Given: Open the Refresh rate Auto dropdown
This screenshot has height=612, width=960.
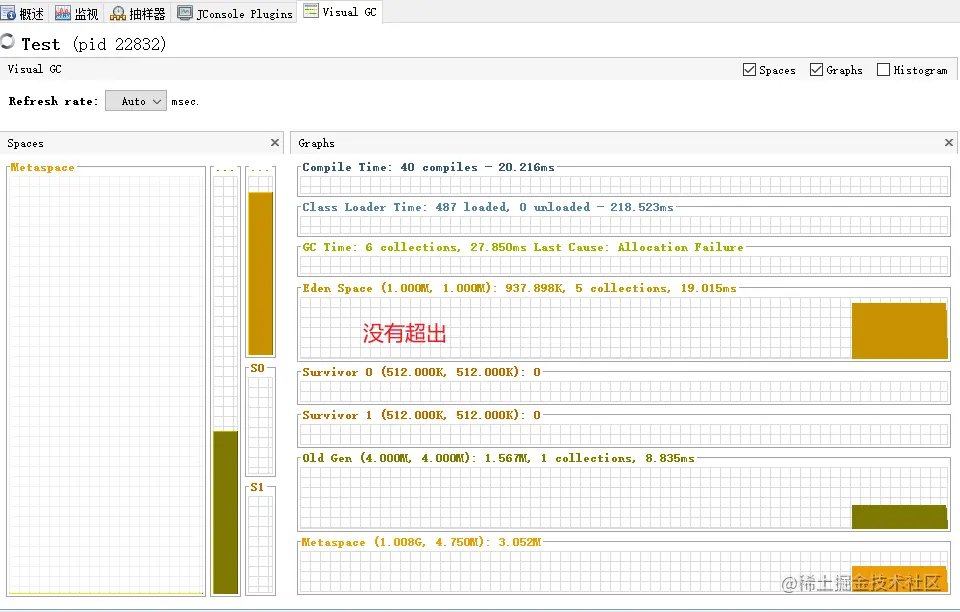Looking at the screenshot, I should (136, 101).
